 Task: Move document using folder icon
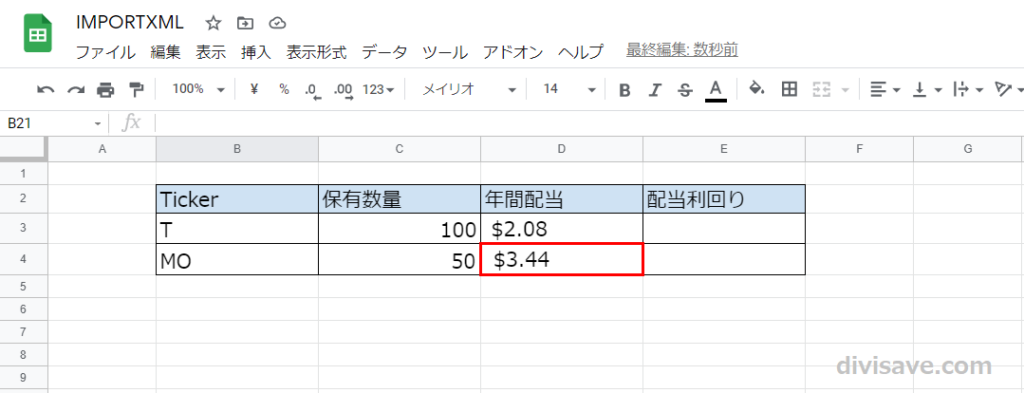coord(245,23)
